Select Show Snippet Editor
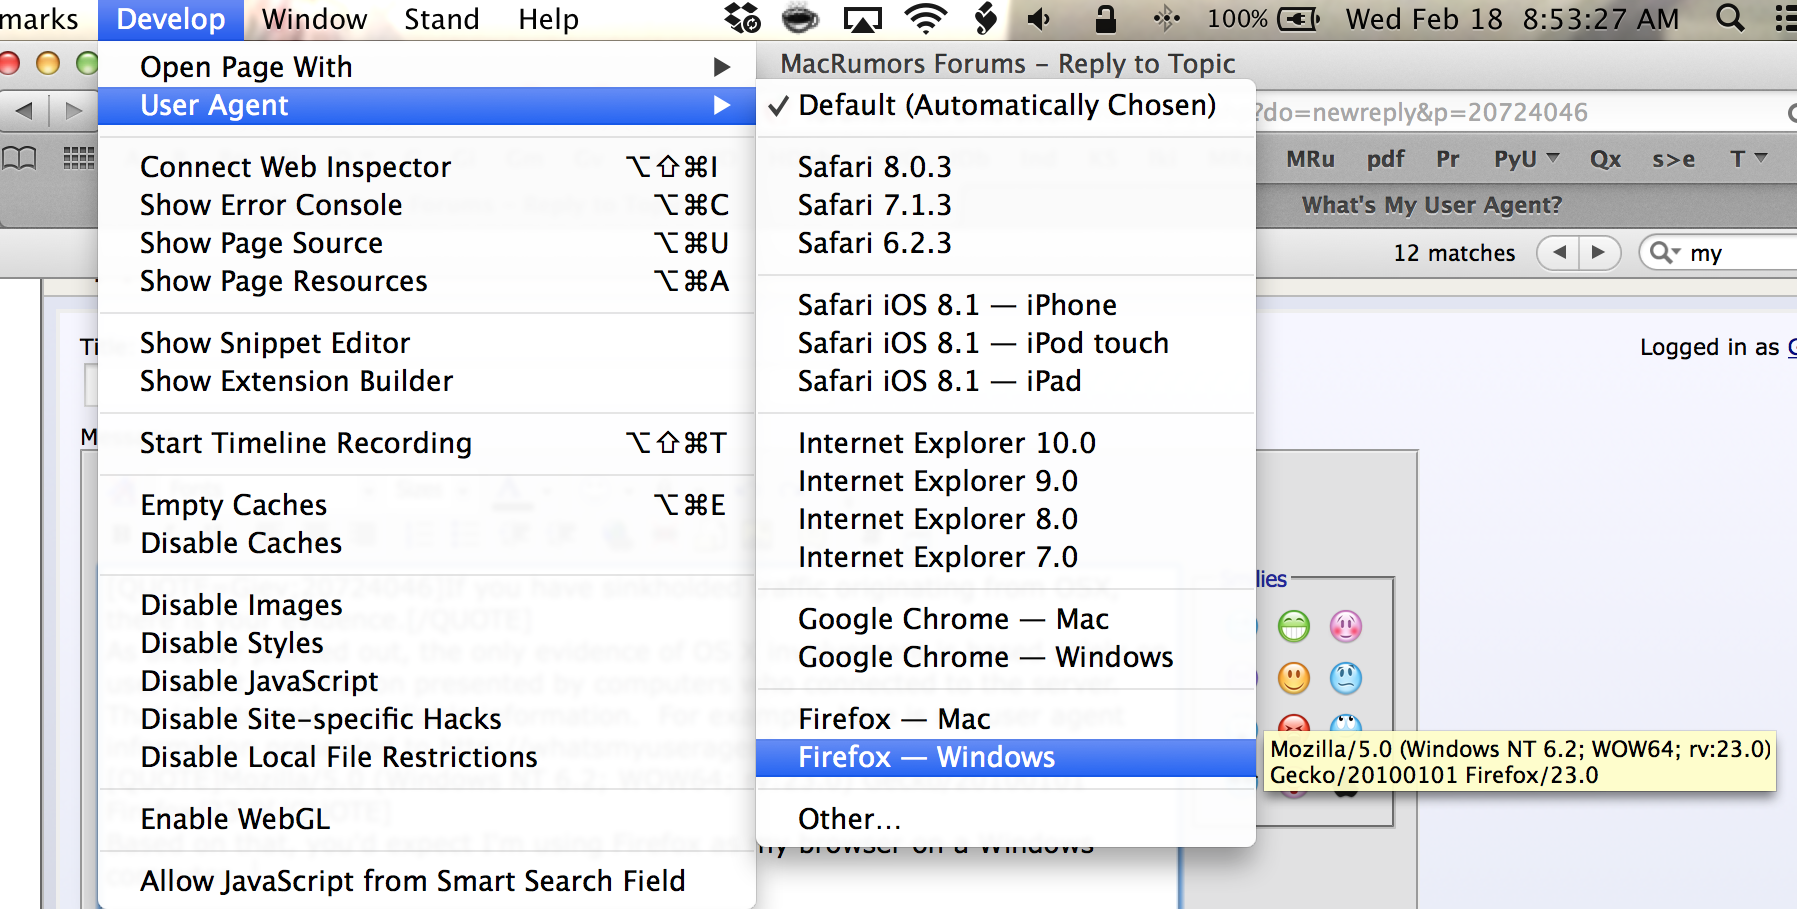 [427, 343]
